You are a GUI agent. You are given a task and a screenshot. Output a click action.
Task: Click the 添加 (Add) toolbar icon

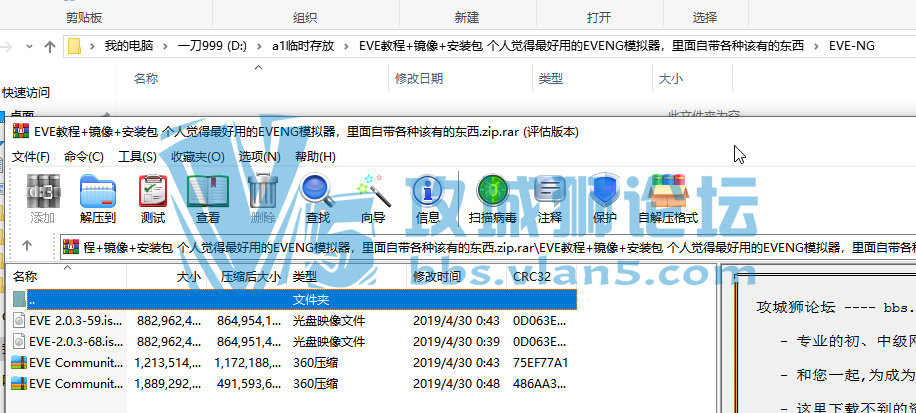click(x=43, y=191)
